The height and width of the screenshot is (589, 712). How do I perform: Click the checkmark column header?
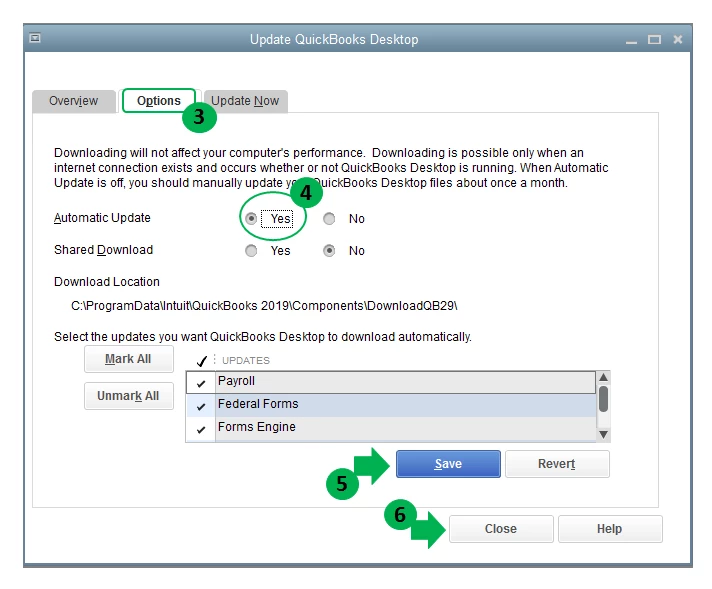pyautogui.click(x=201, y=361)
